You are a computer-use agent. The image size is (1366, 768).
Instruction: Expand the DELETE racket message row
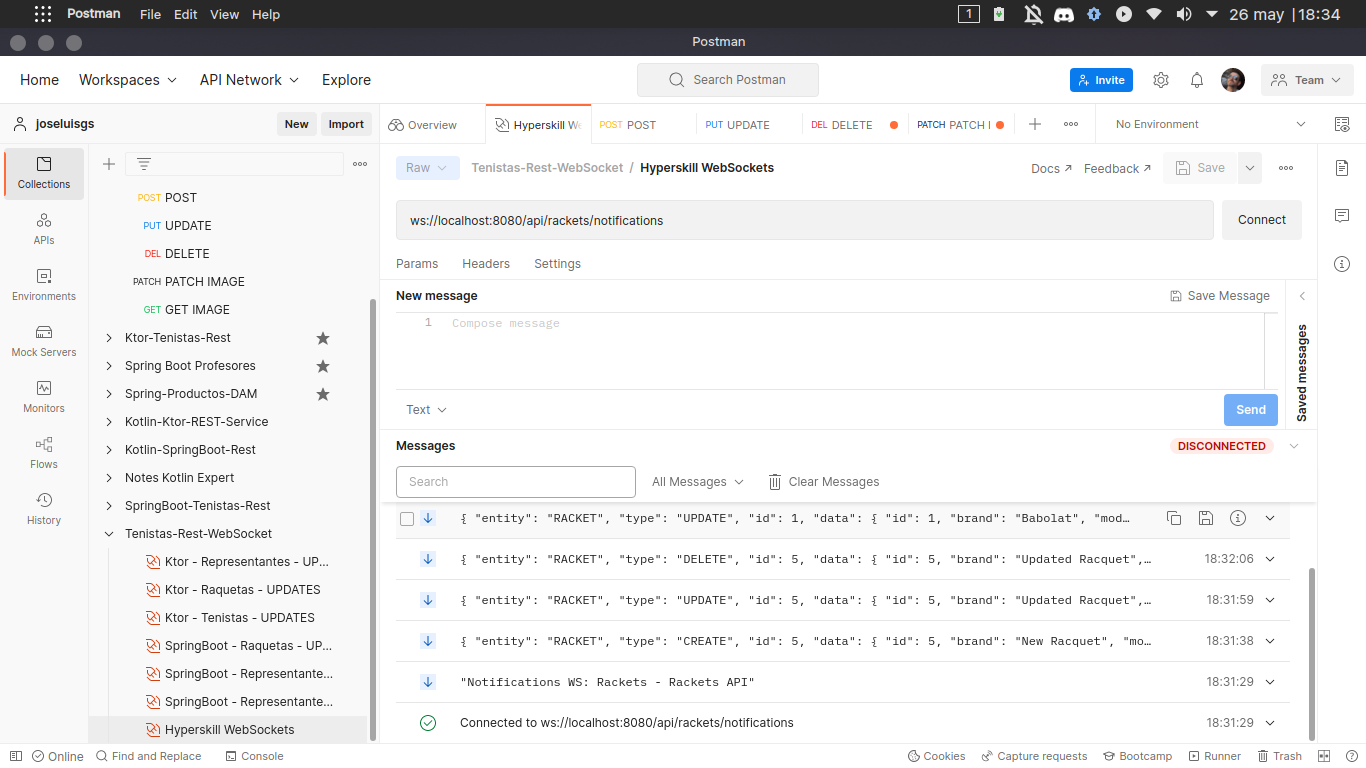[1270, 559]
